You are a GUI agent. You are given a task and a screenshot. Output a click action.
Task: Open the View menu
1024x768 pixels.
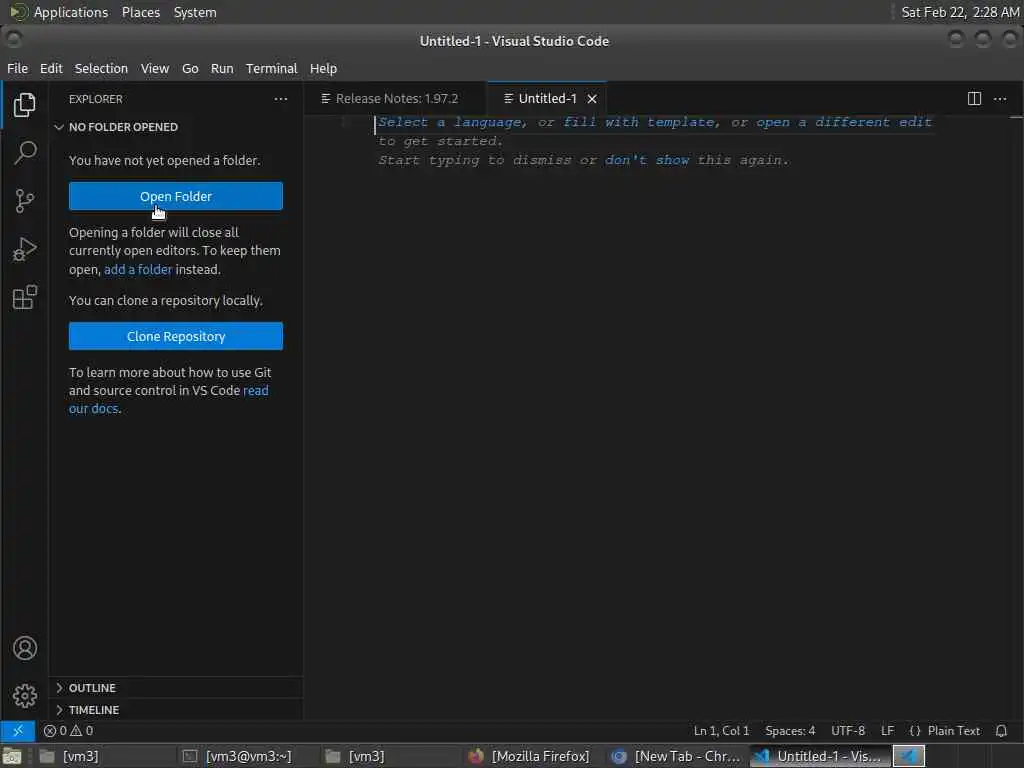[x=155, y=69]
